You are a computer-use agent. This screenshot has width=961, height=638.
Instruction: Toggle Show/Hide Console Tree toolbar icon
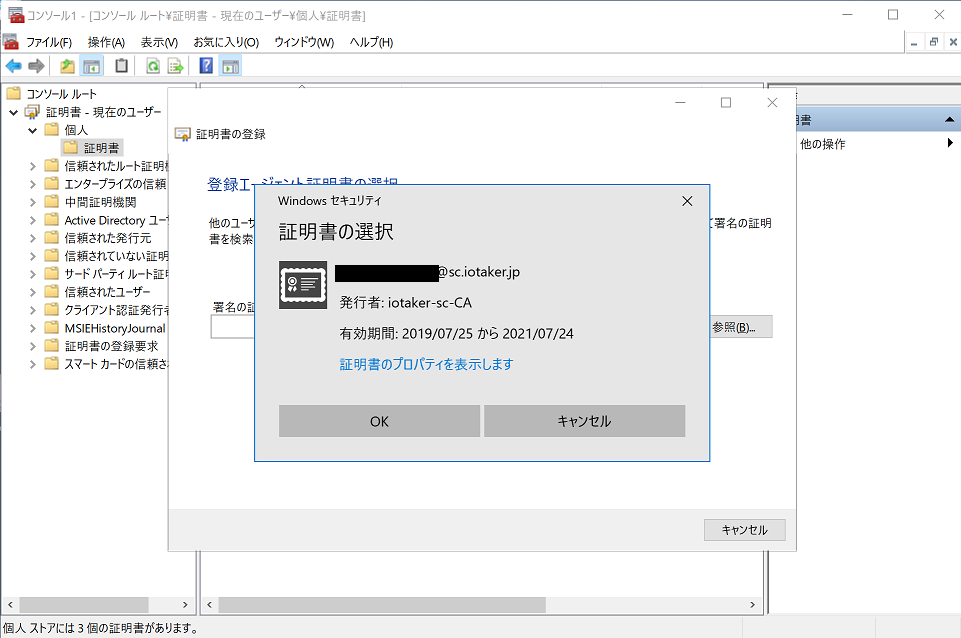point(91,66)
